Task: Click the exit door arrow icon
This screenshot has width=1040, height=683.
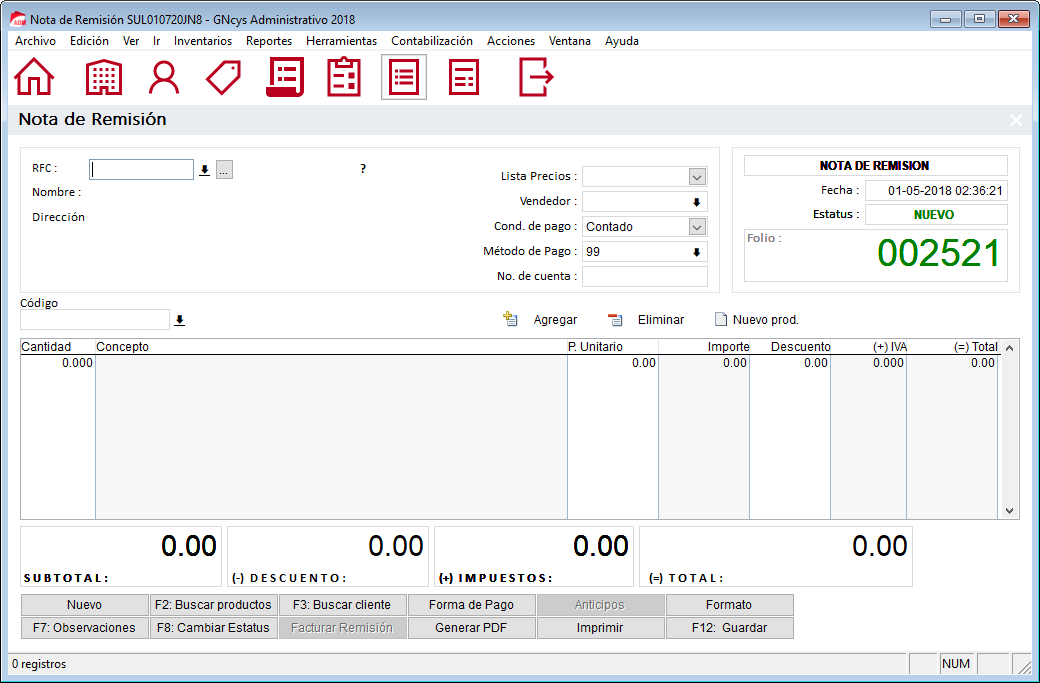Action: pyautogui.click(x=536, y=77)
